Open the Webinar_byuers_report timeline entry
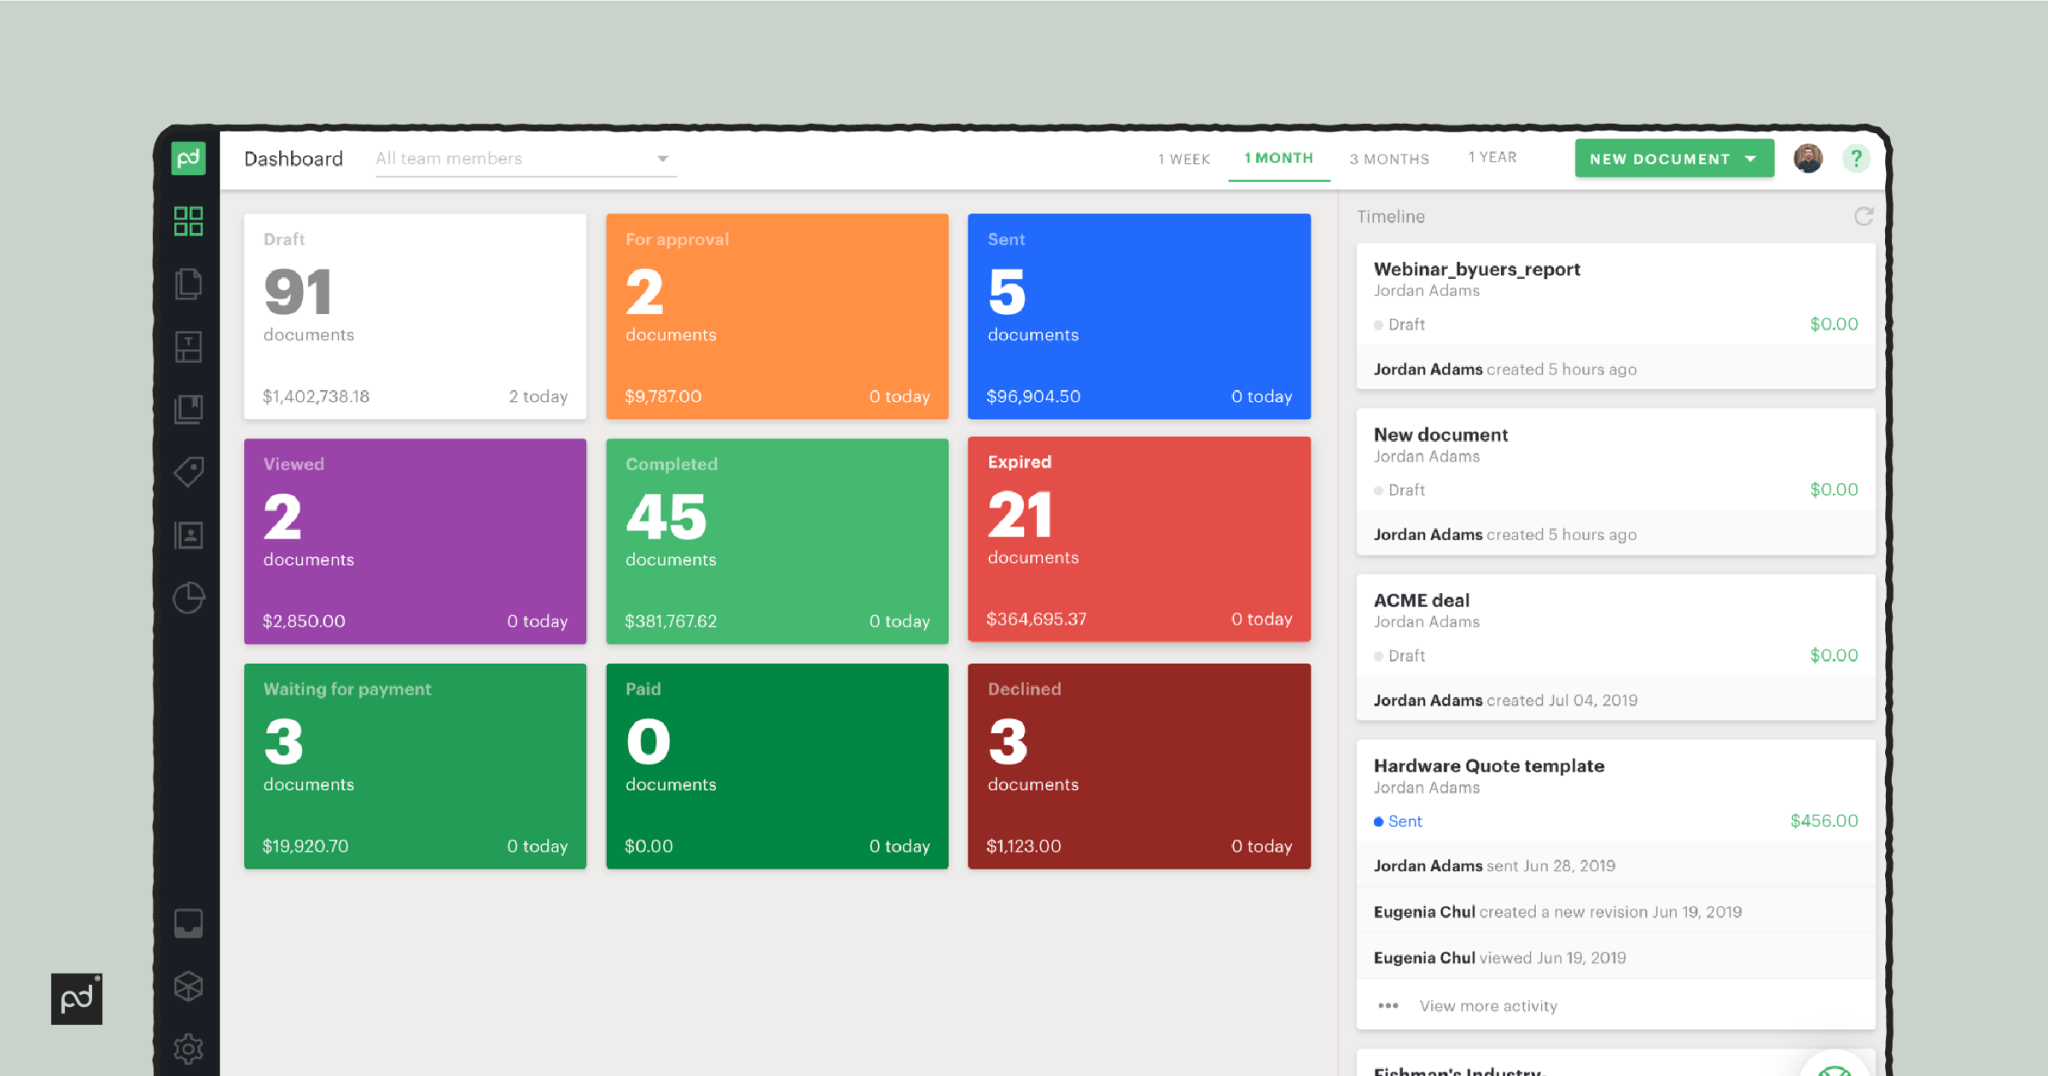 1476,269
